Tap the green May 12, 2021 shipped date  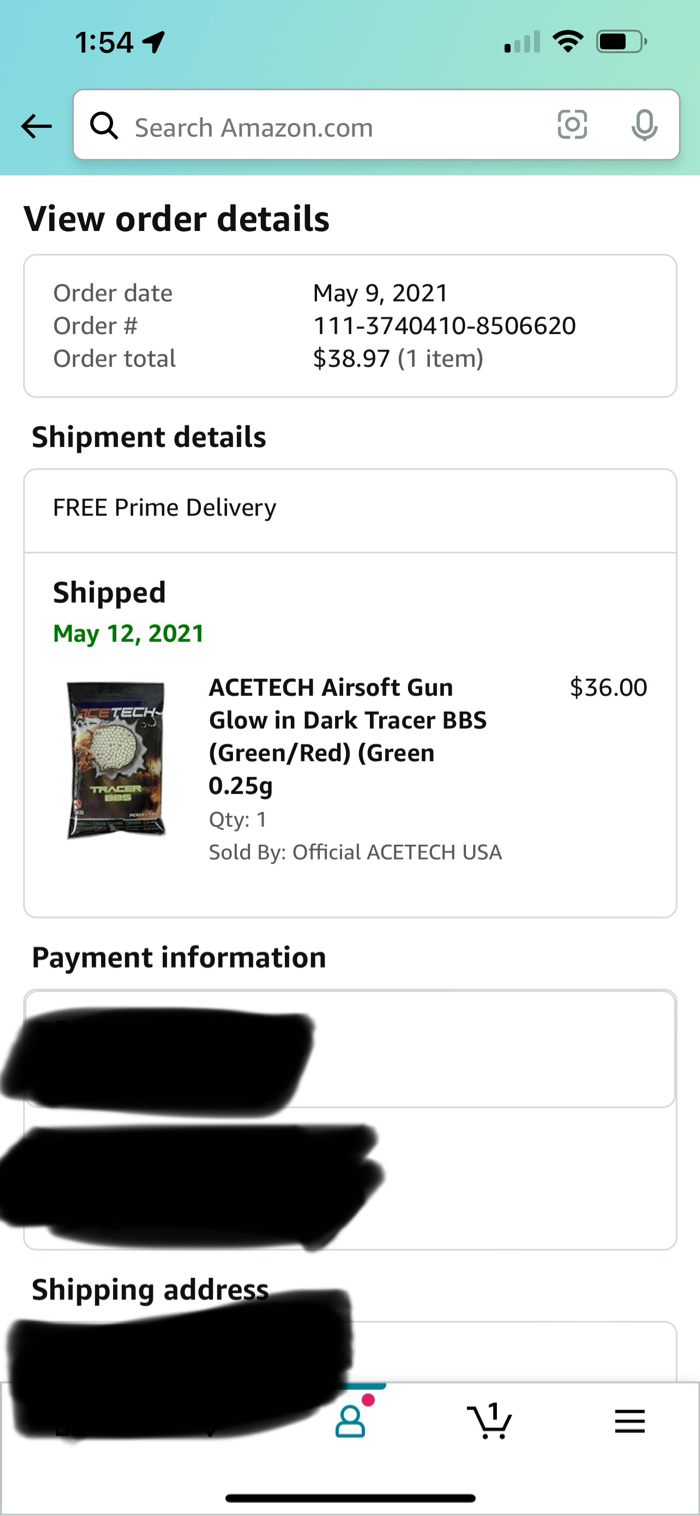pos(128,633)
